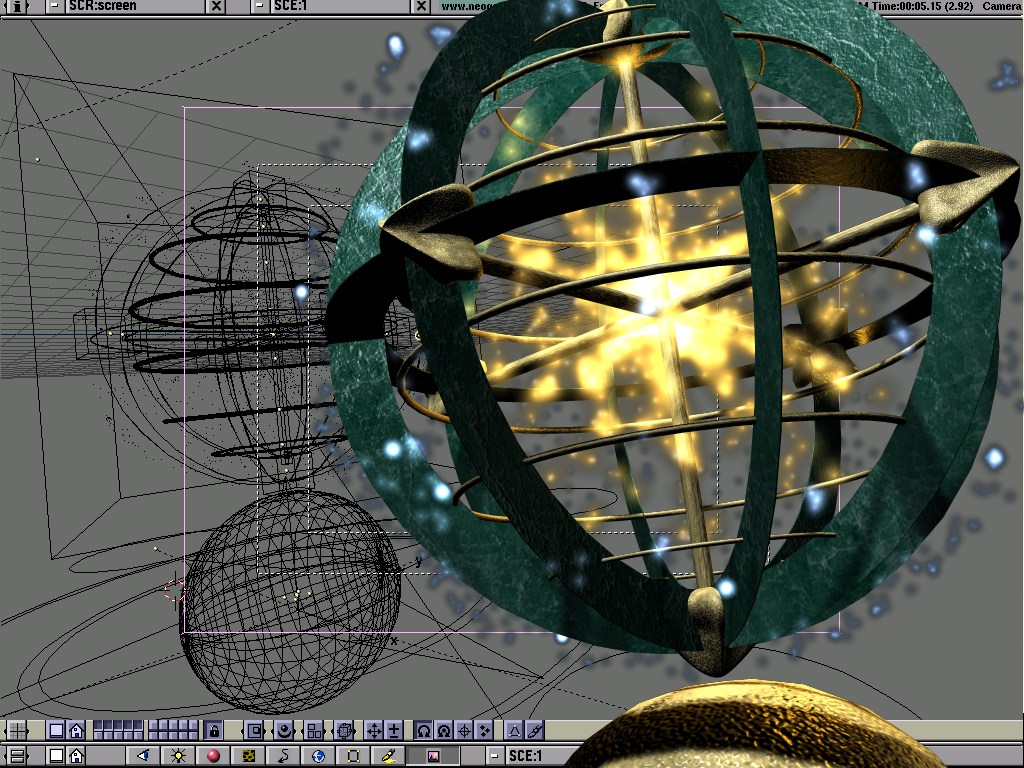Image resolution: width=1024 pixels, height=768 pixels.
Task: Select the Display buttons tab icon
Action: click(x=433, y=756)
